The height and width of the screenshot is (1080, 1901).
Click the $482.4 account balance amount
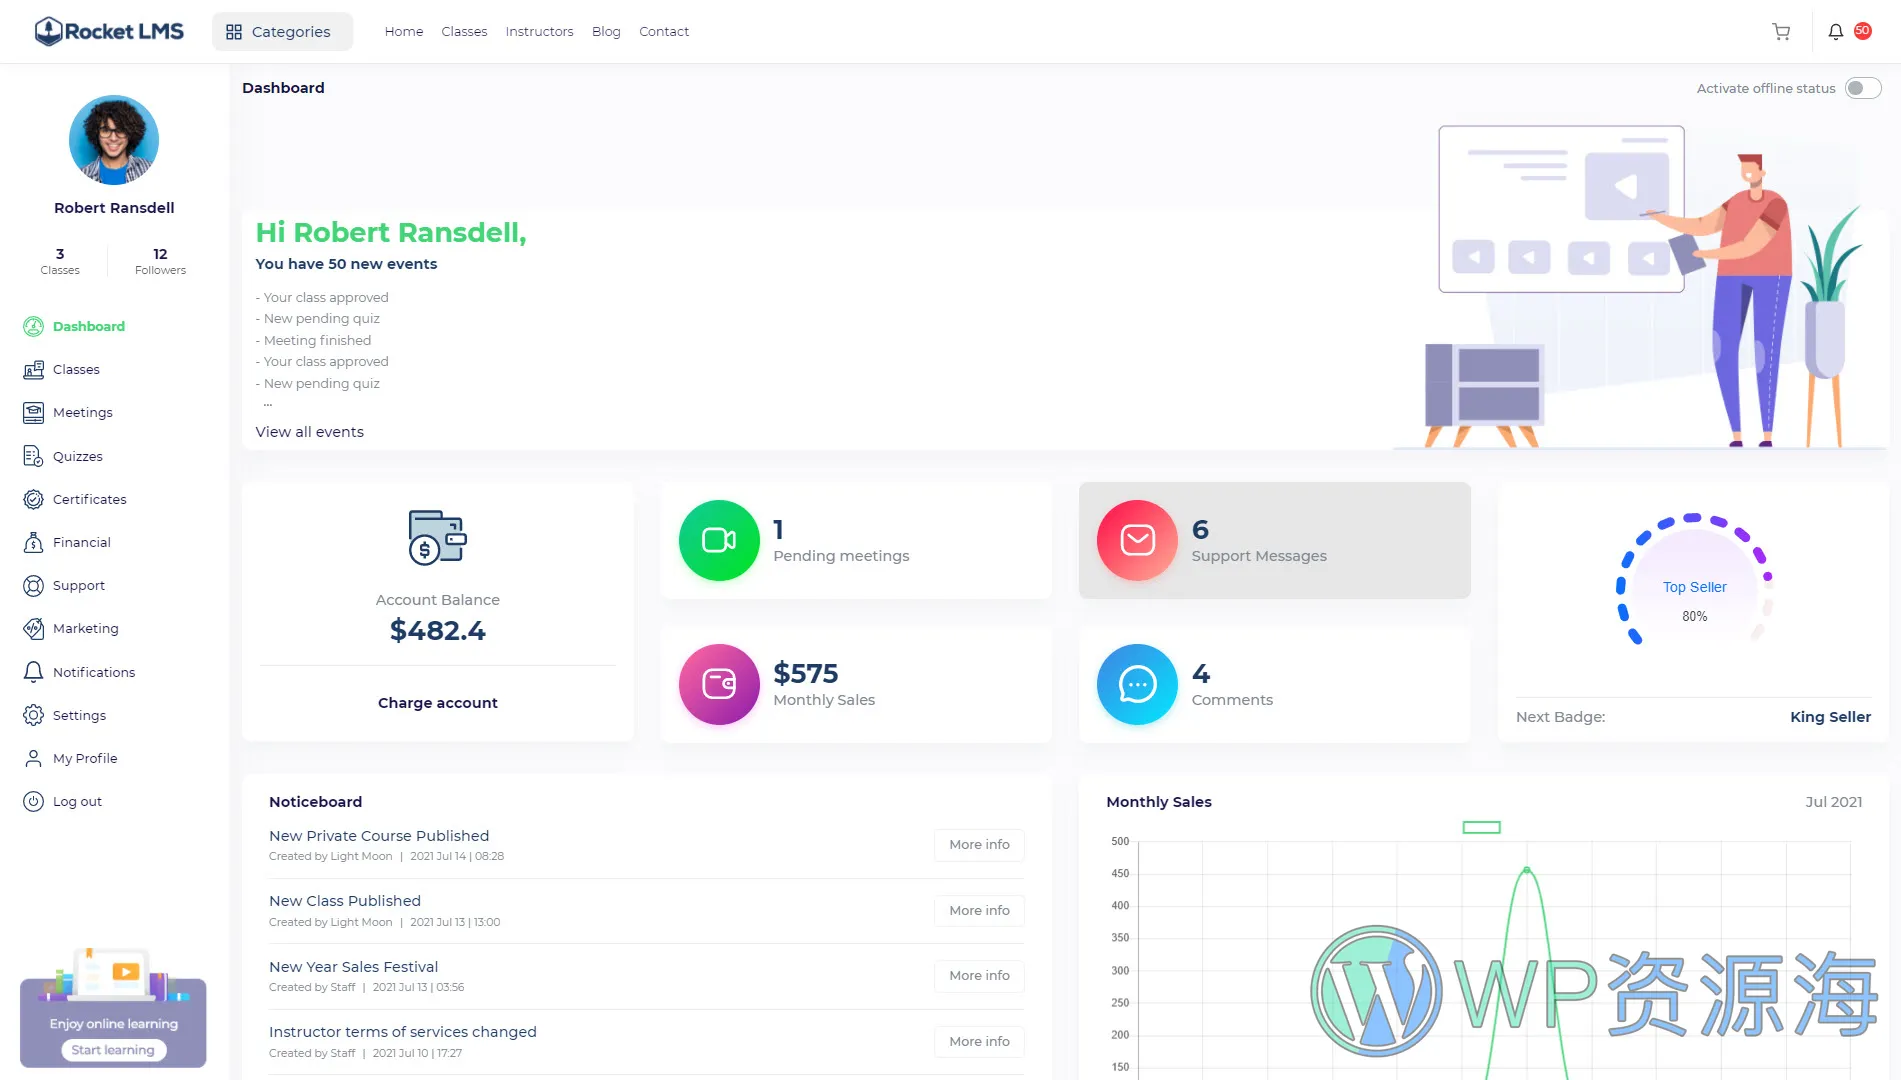pos(437,631)
